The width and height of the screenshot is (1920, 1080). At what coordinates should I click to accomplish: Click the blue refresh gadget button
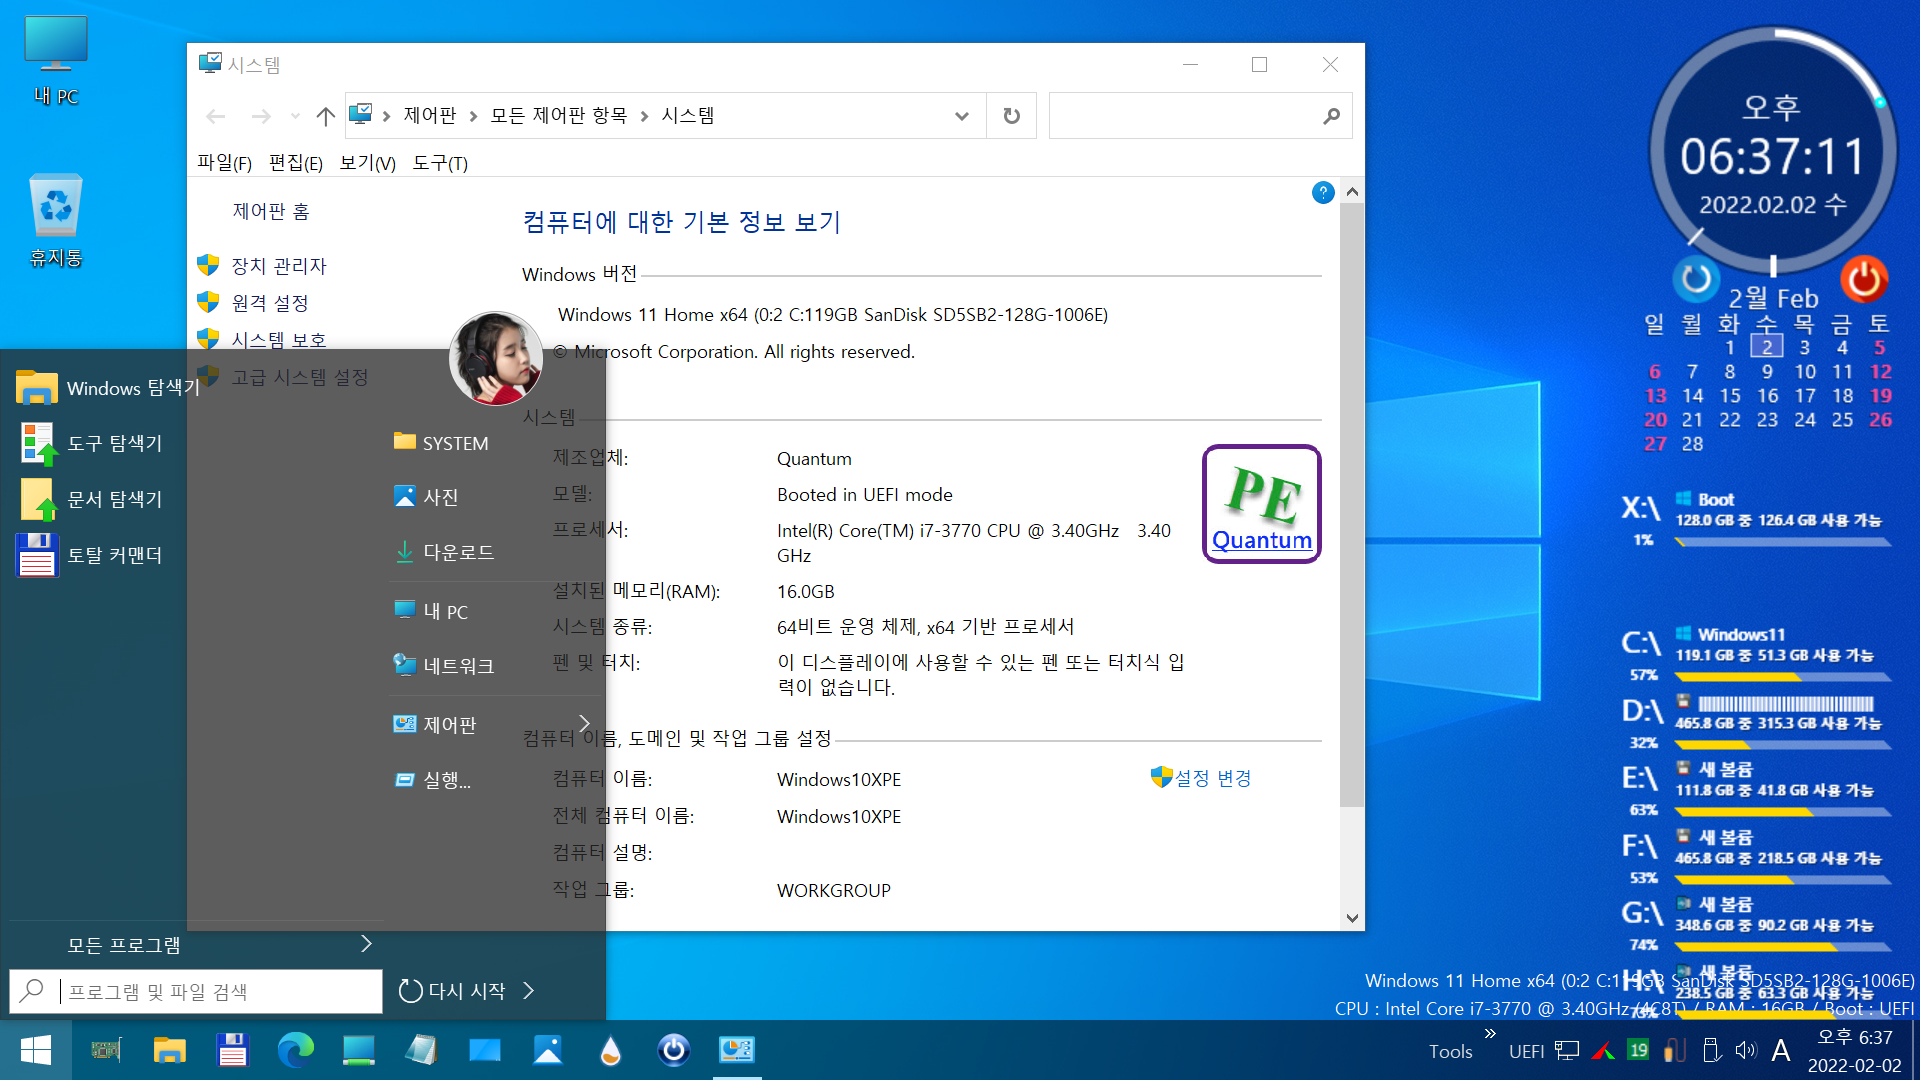click(x=1696, y=279)
